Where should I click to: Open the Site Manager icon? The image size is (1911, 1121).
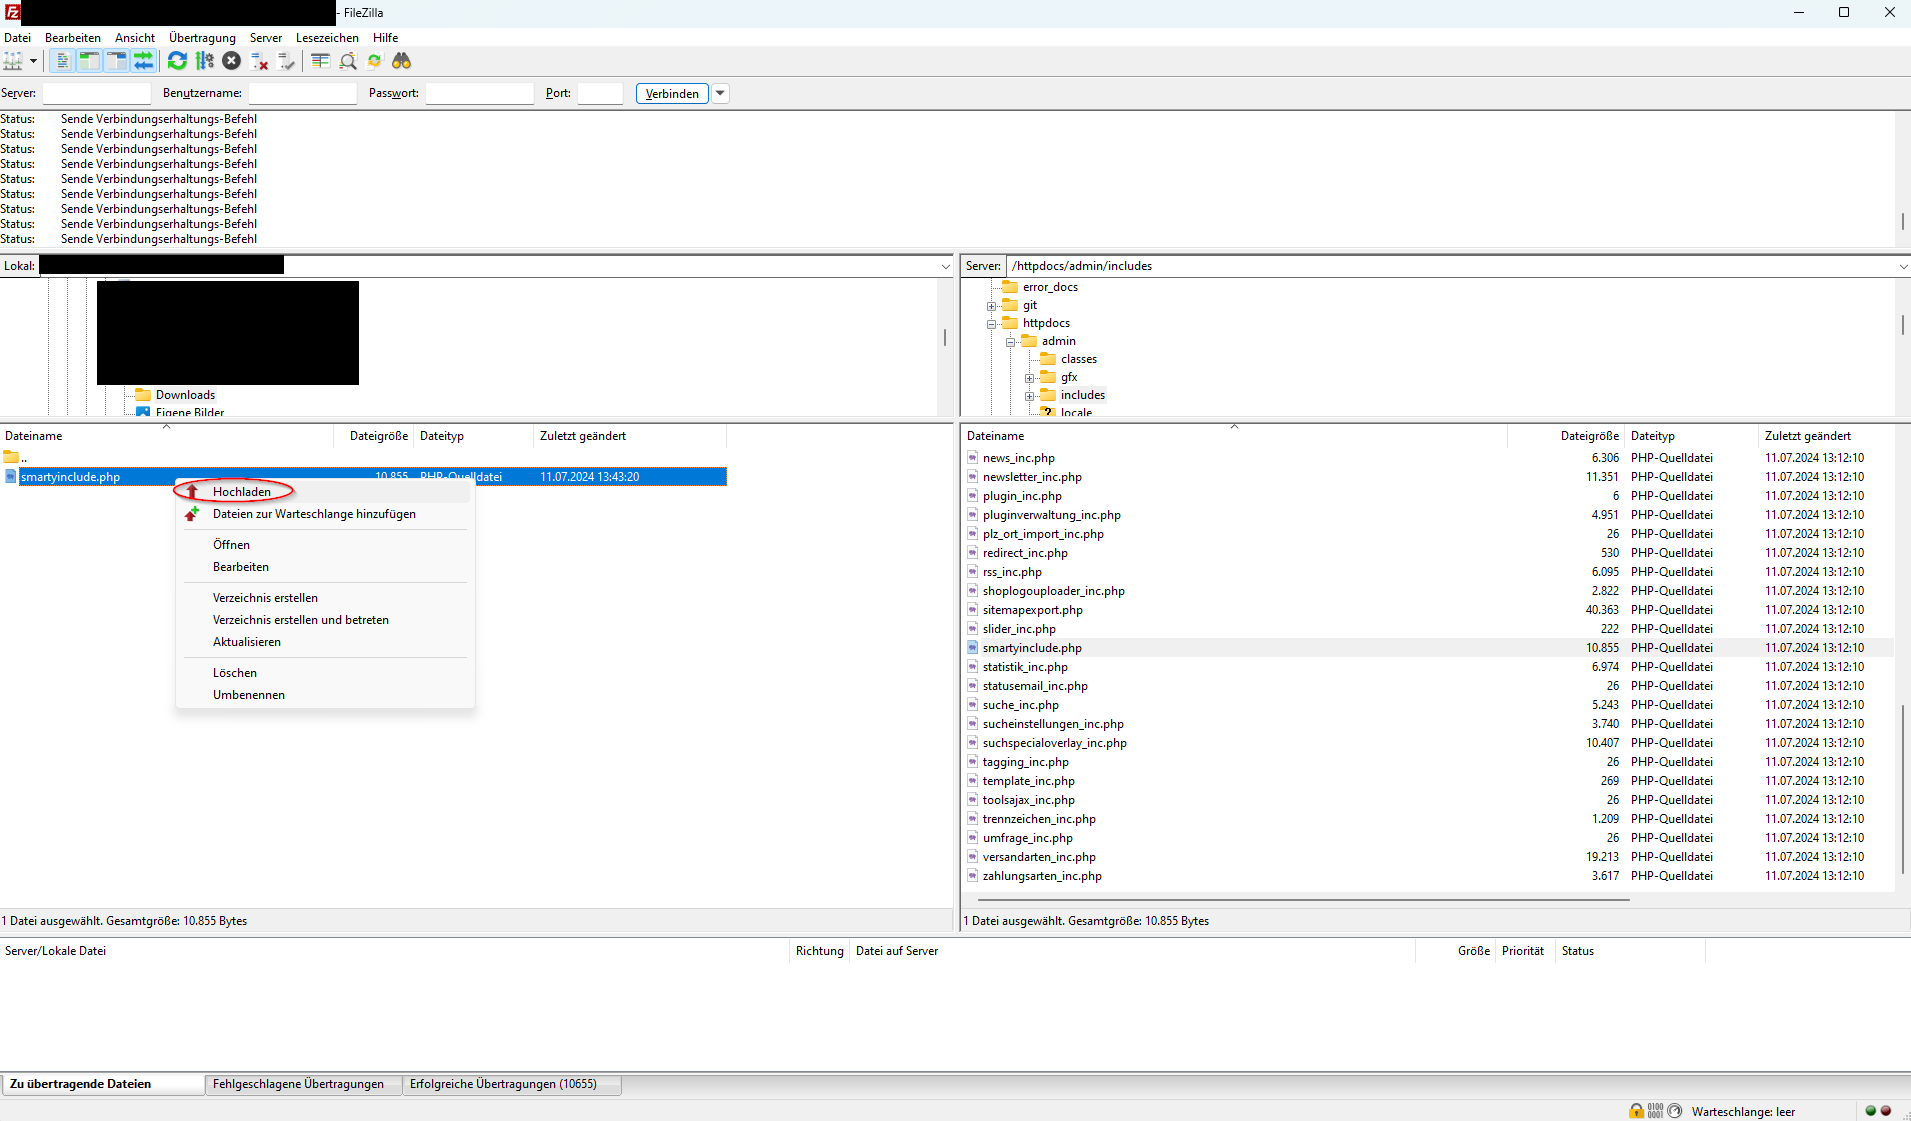[x=12, y=61]
